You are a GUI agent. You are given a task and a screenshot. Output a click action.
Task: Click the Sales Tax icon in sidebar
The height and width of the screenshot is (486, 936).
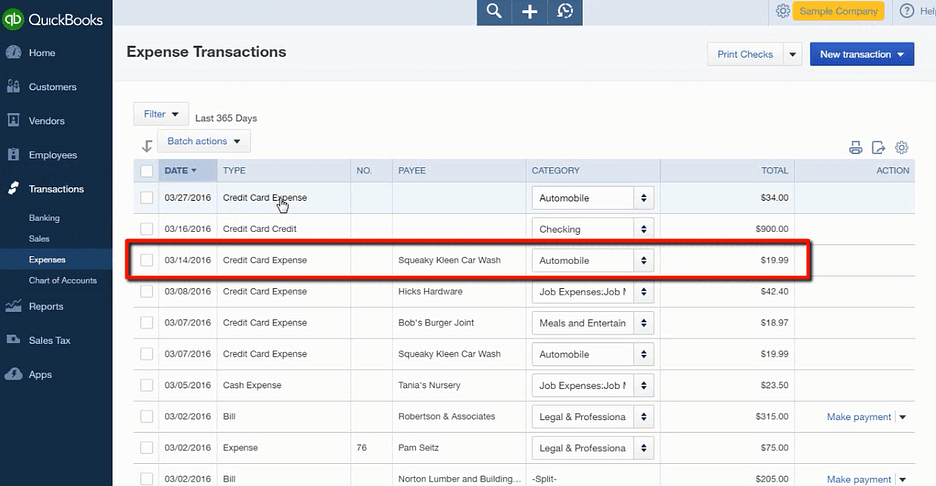point(13,340)
